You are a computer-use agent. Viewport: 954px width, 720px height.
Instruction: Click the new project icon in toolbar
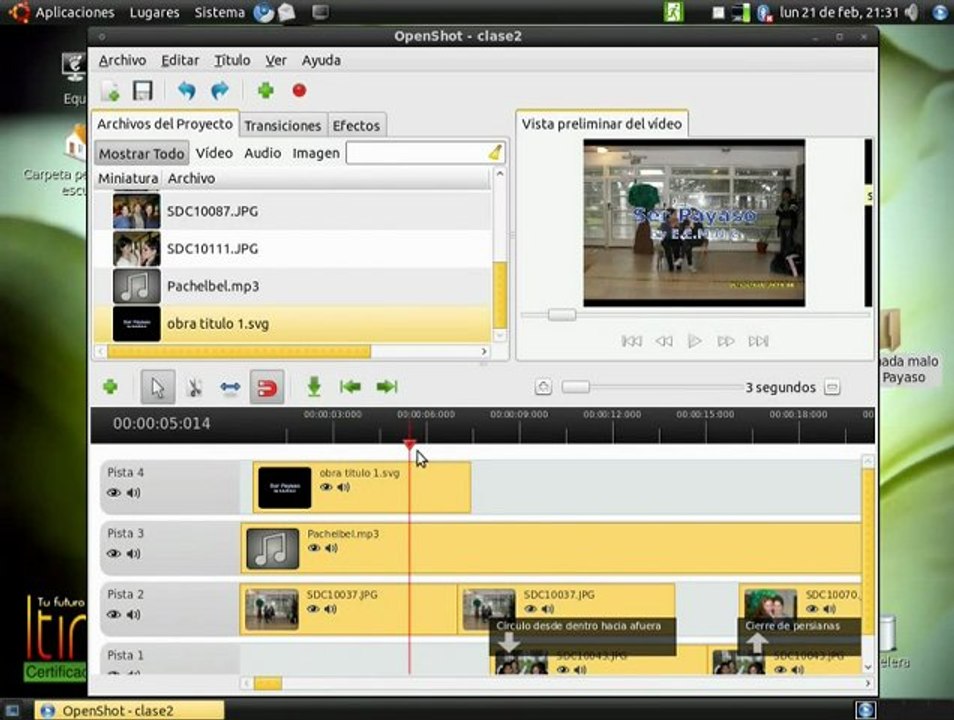(x=110, y=91)
